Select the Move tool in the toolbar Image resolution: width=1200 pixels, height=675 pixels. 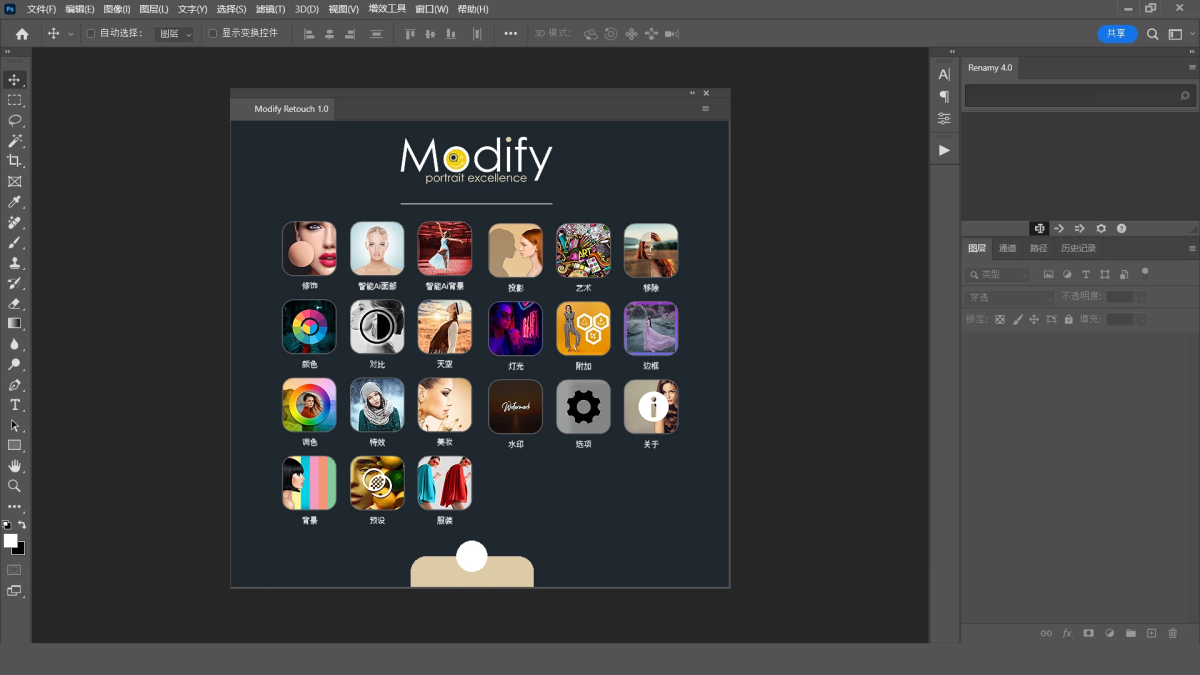point(14,80)
